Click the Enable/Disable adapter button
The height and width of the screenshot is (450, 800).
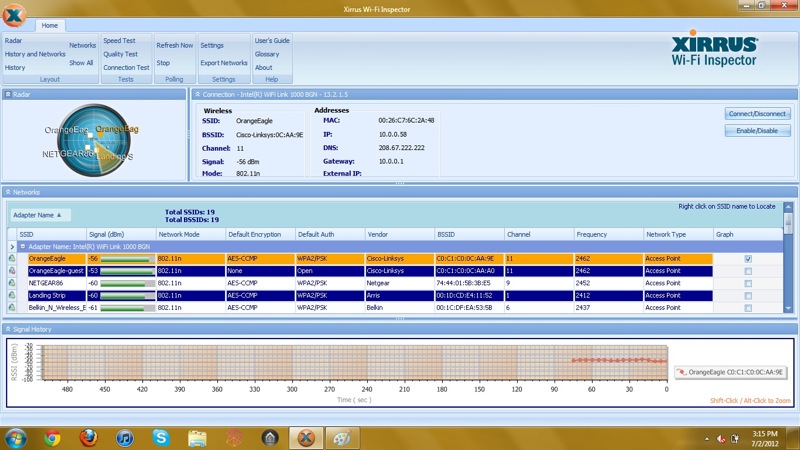(758, 131)
